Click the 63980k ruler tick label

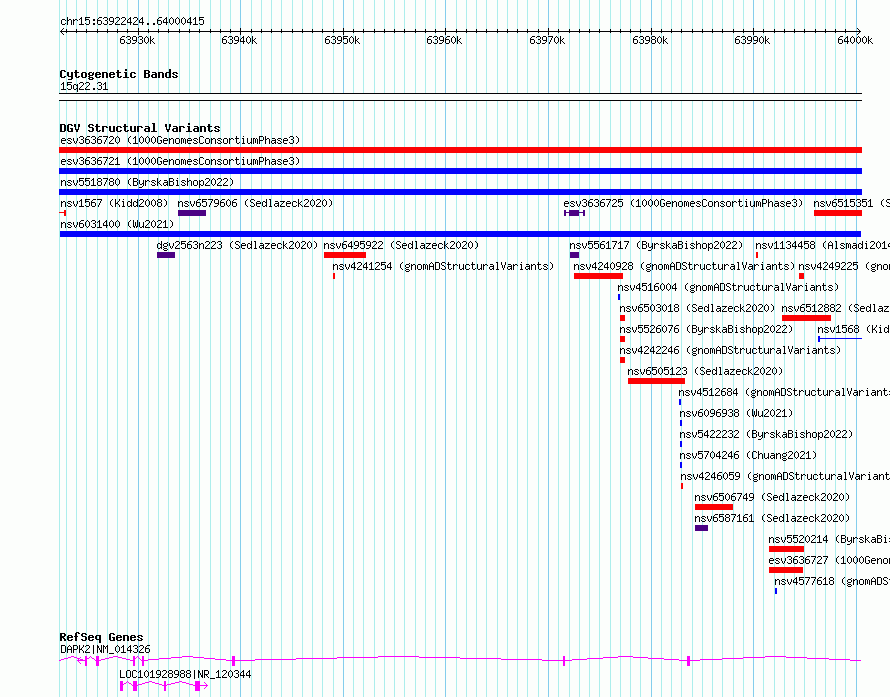(650, 40)
